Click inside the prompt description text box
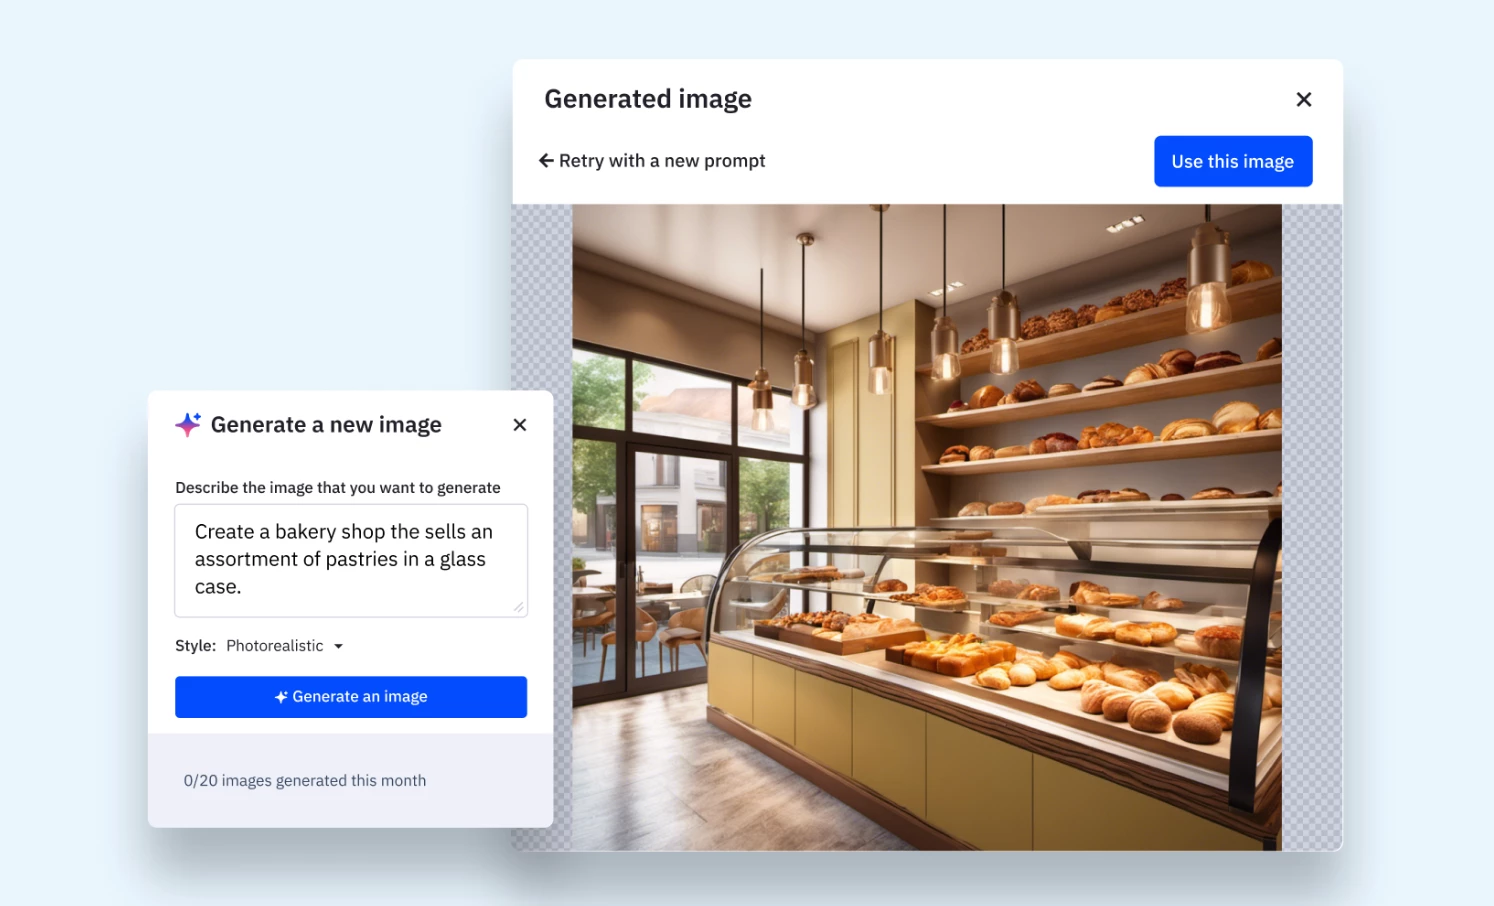 point(350,560)
